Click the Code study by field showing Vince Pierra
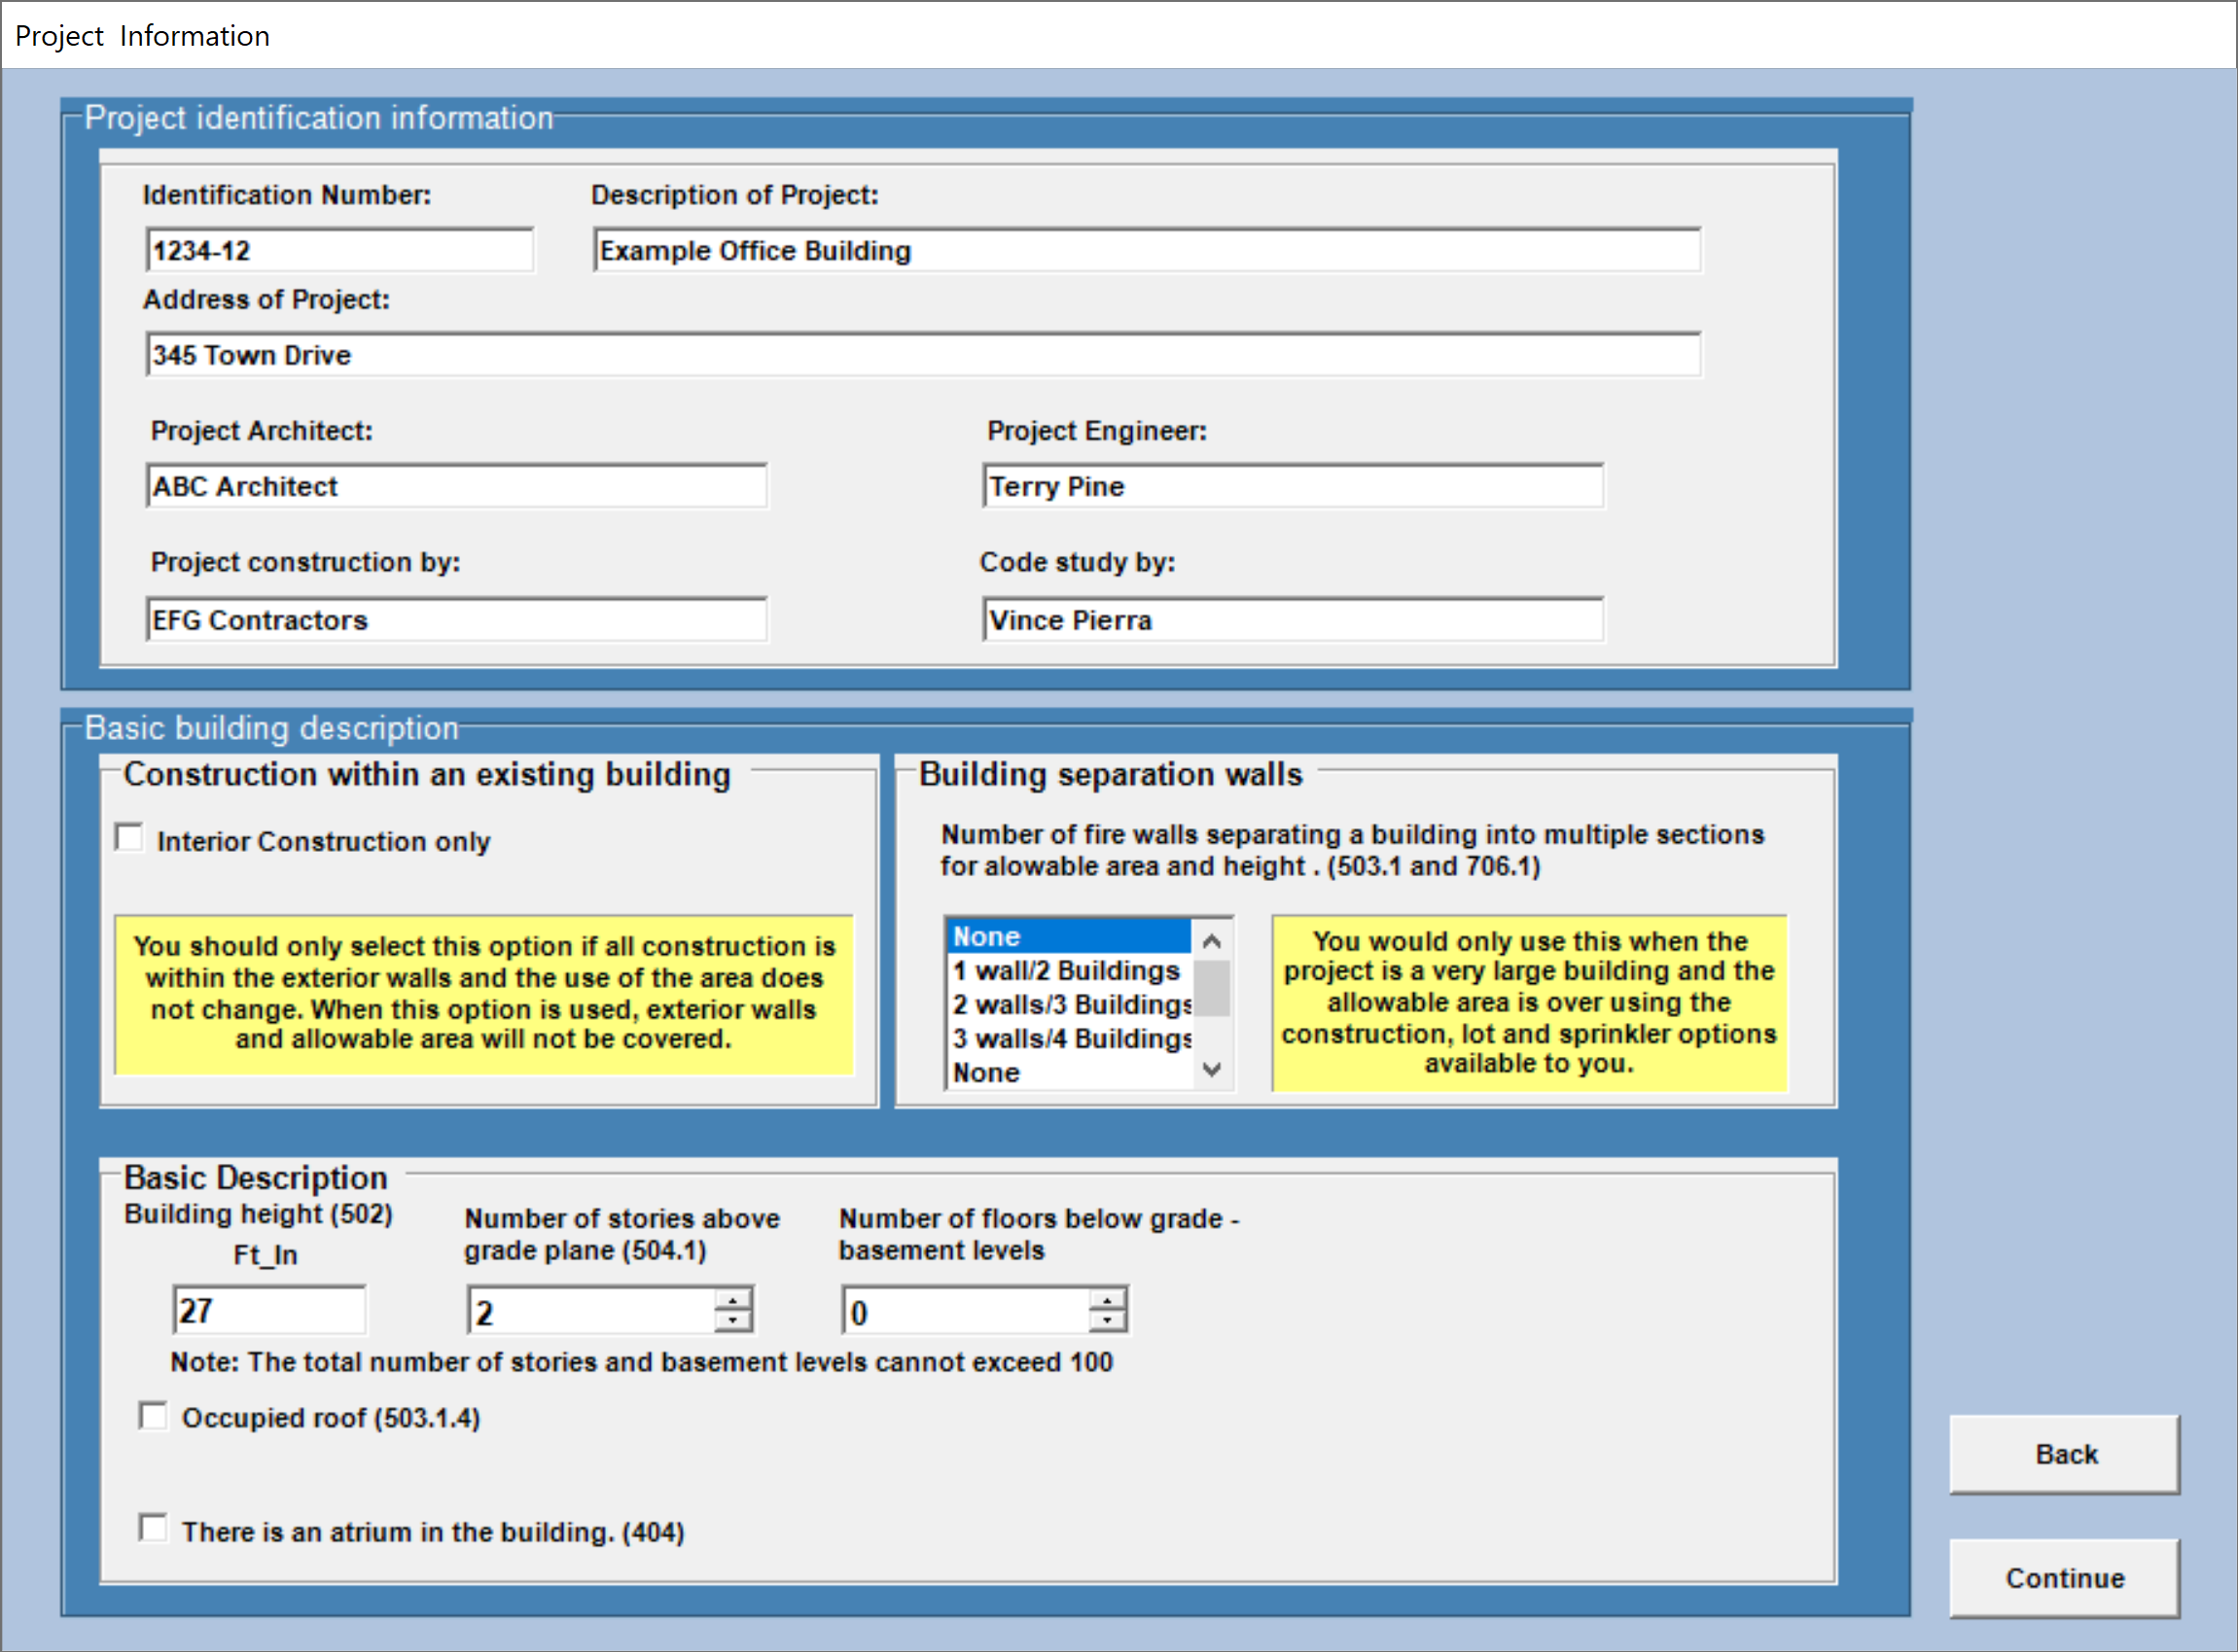Image resolution: width=2238 pixels, height=1652 pixels. (1290, 619)
